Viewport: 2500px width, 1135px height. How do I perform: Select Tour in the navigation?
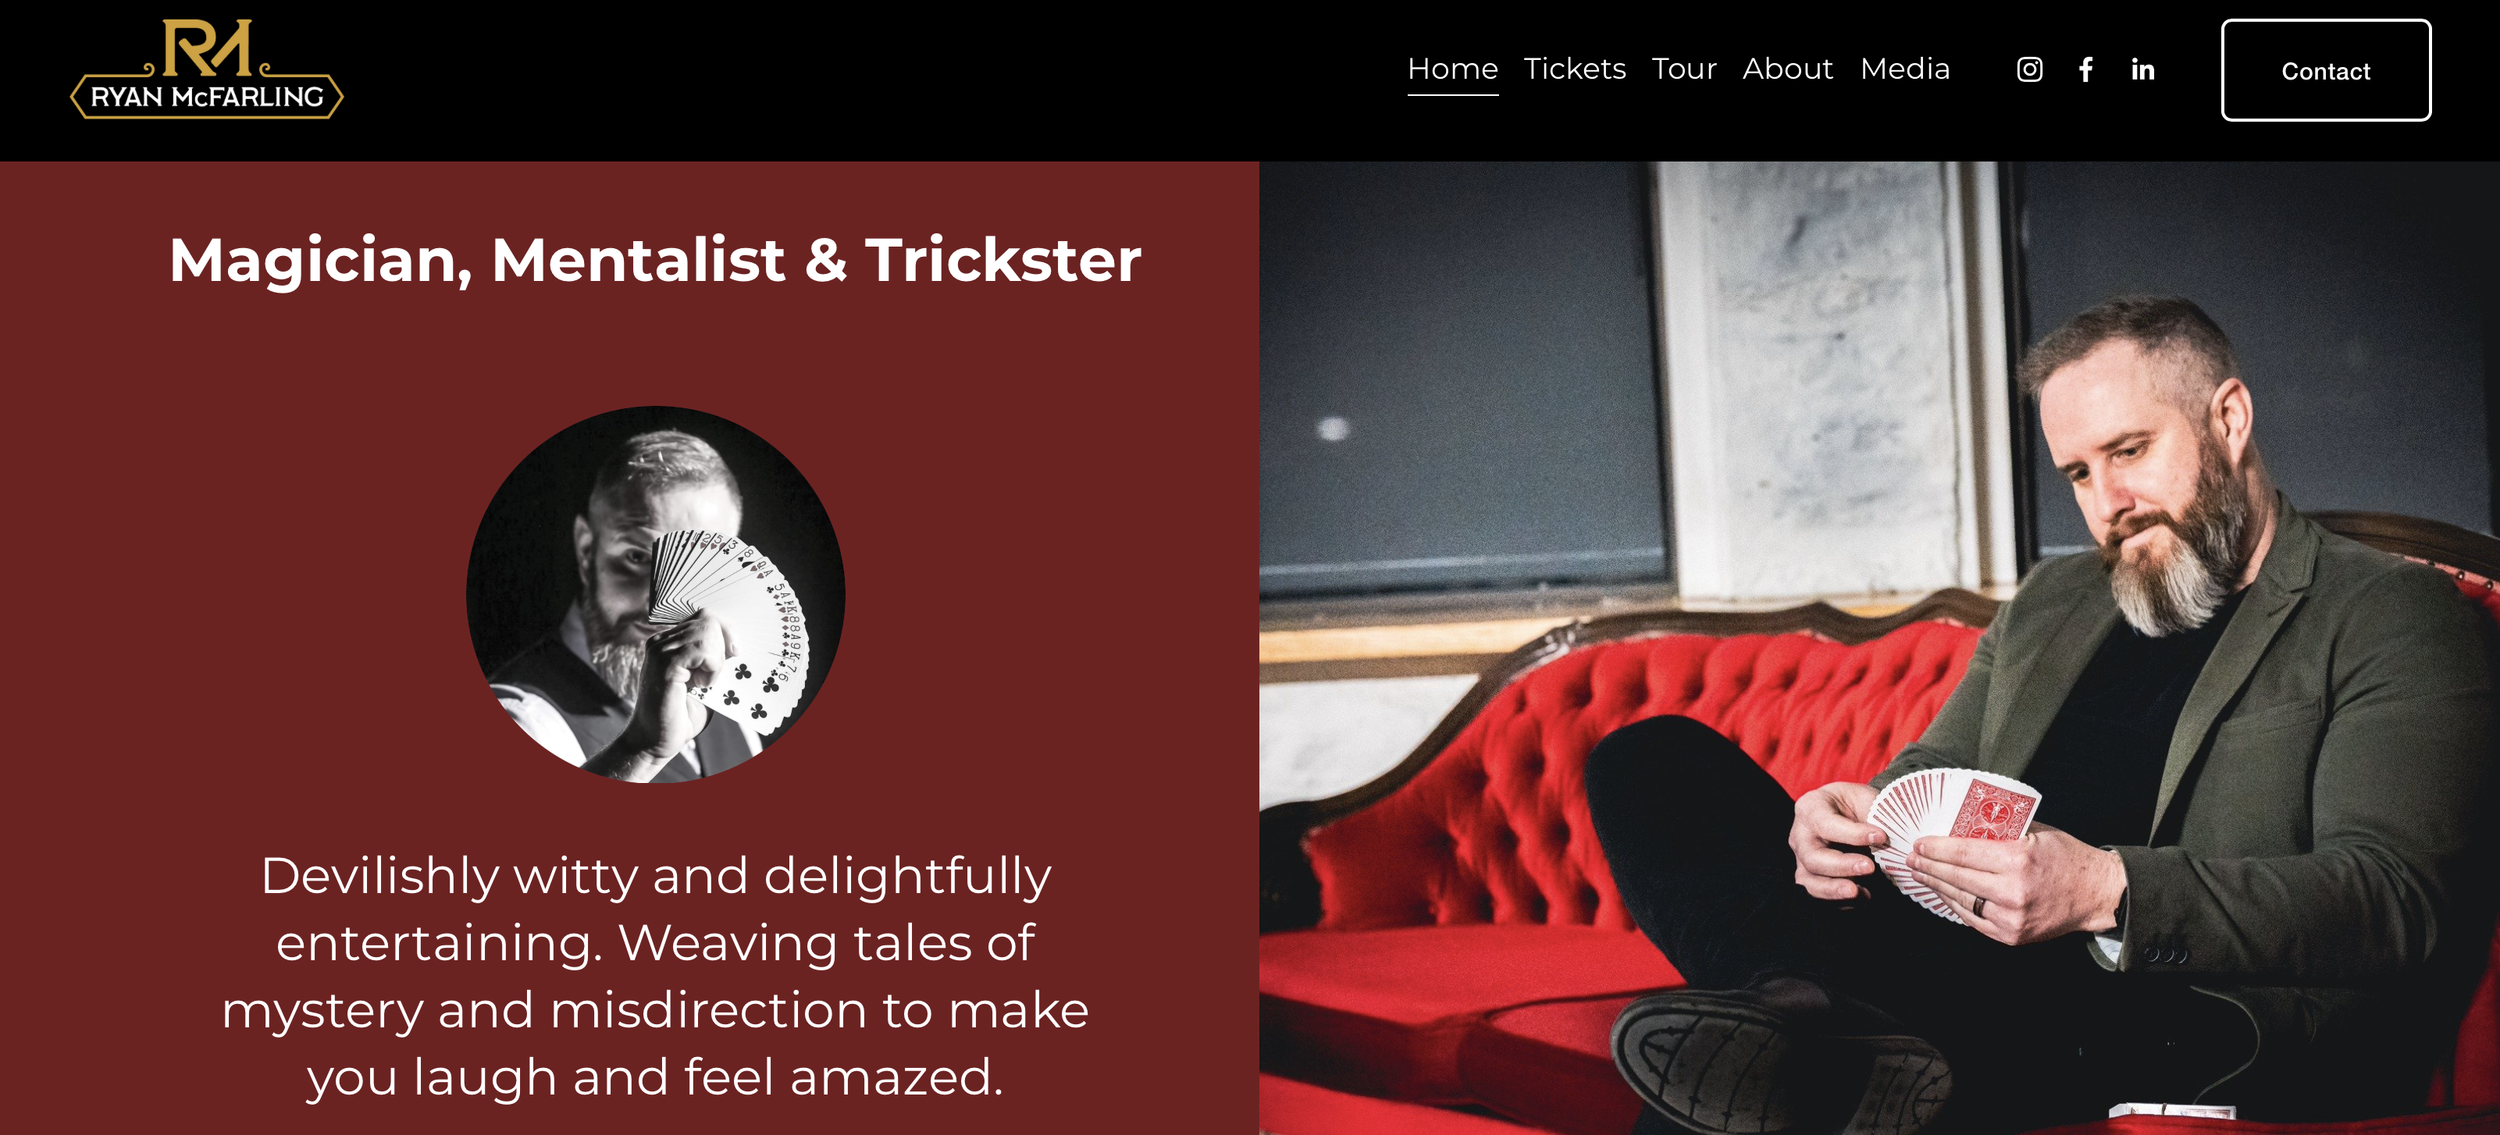point(1684,69)
